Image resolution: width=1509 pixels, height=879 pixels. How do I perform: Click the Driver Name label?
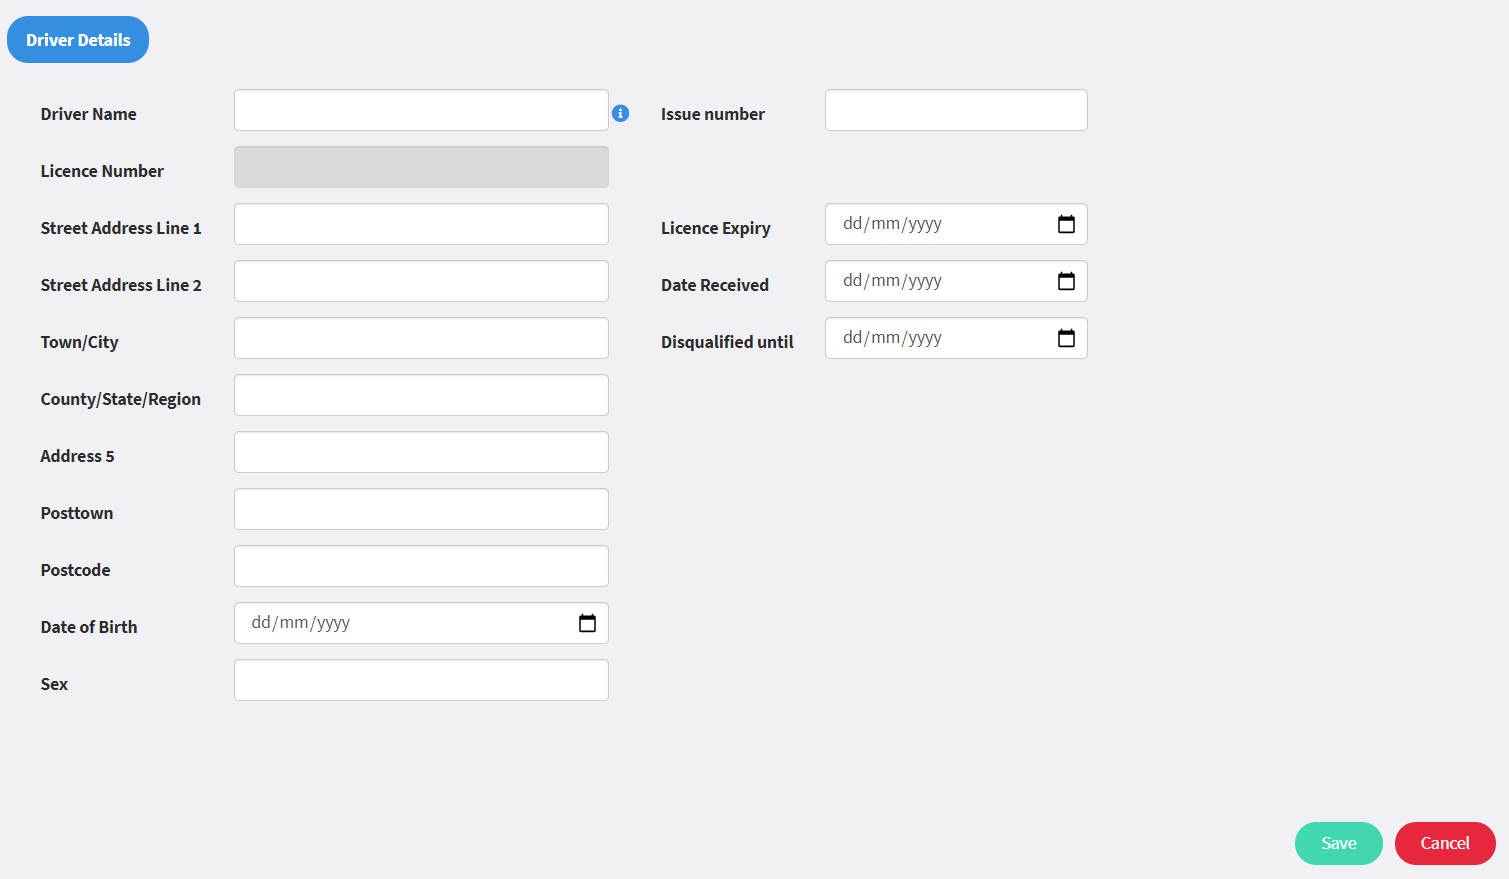pos(88,114)
